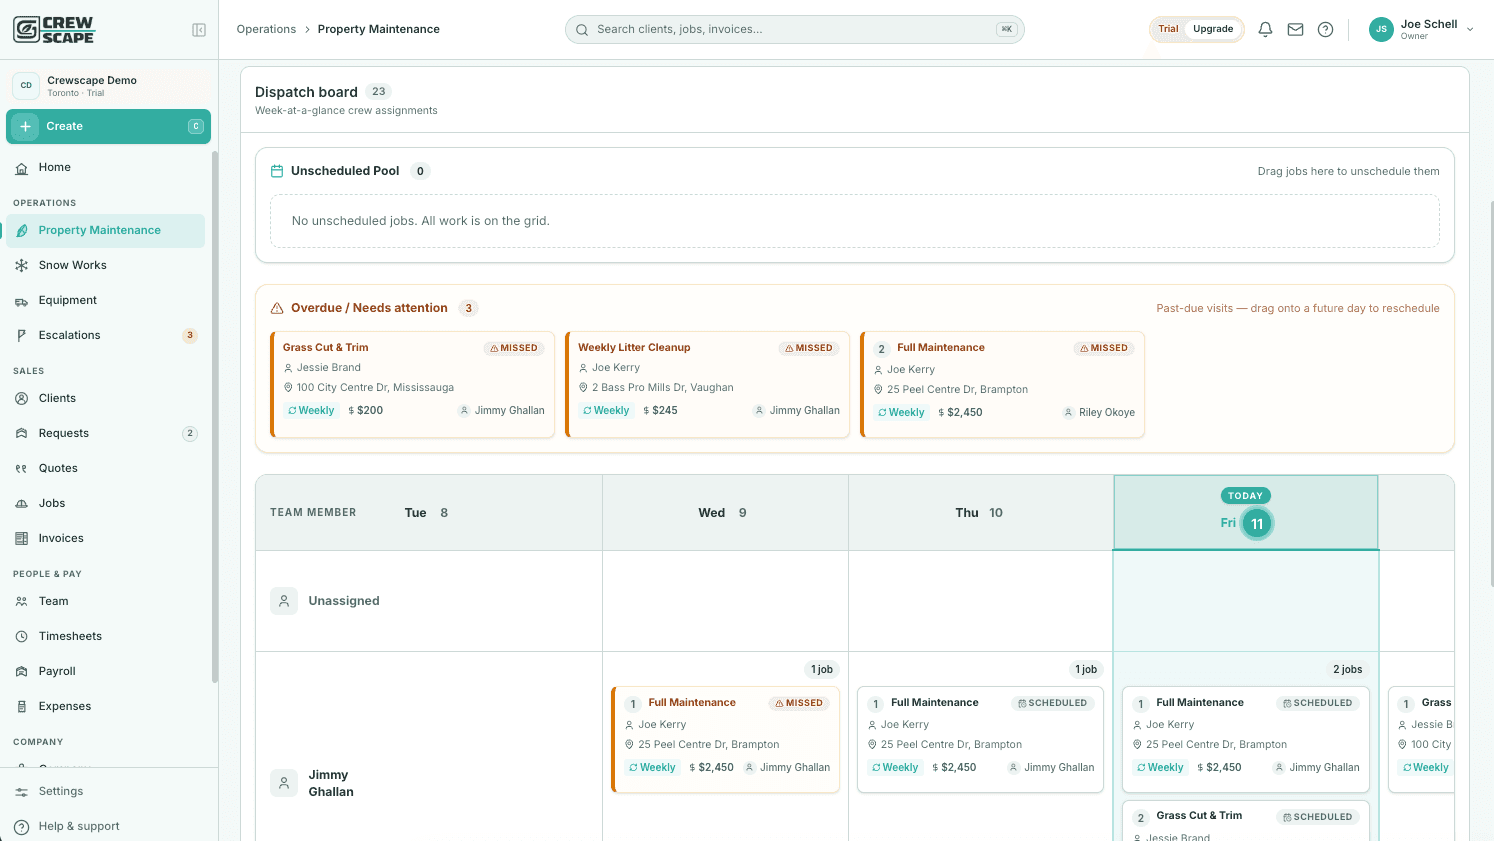Select the overdue Weekly Litter Cleanup card
The height and width of the screenshot is (841, 1494).
pos(707,385)
